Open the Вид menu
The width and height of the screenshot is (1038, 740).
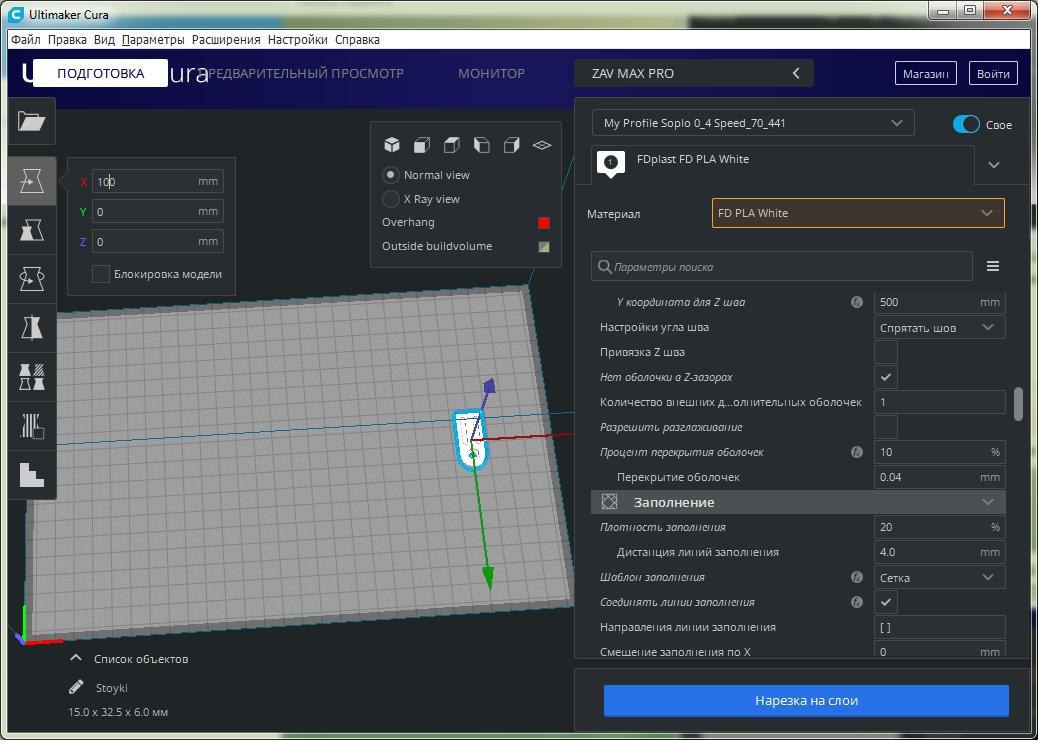104,40
